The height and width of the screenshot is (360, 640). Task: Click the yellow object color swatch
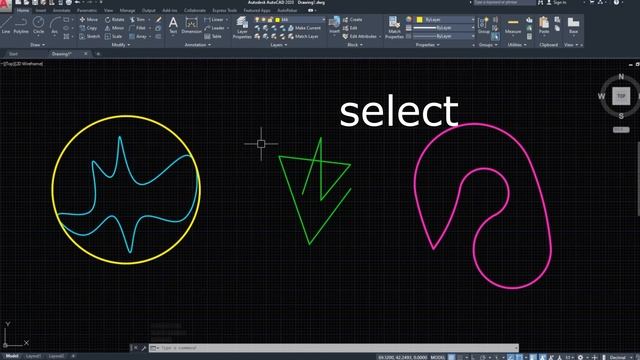click(420, 20)
